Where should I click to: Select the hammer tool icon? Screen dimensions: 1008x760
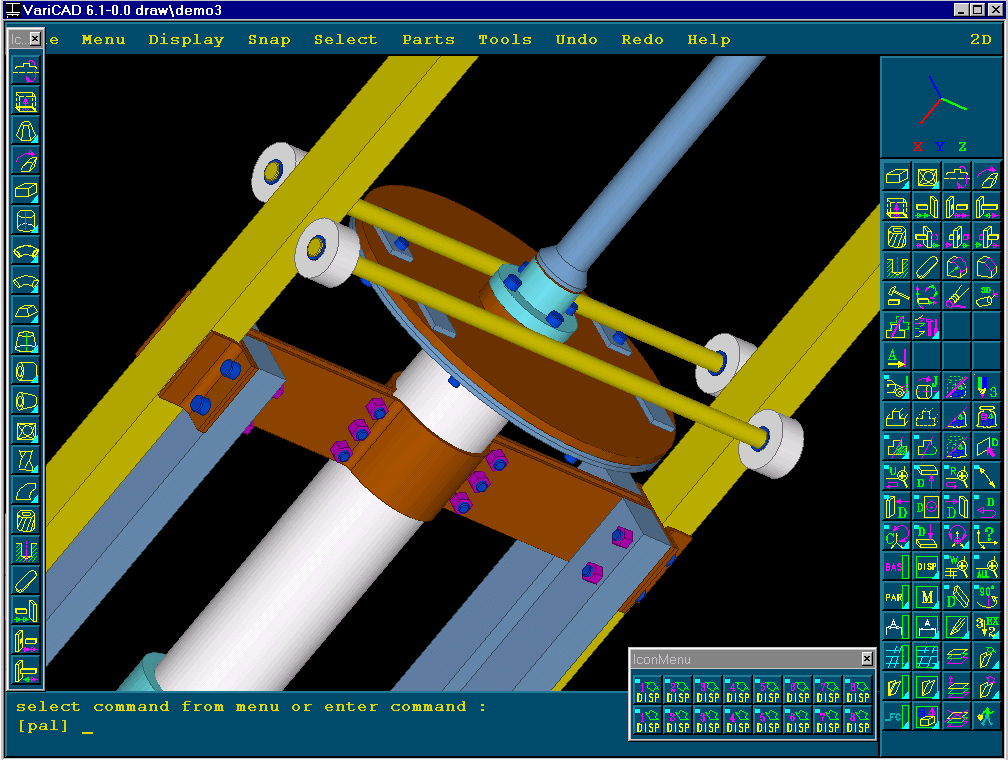click(x=896, y=296)
